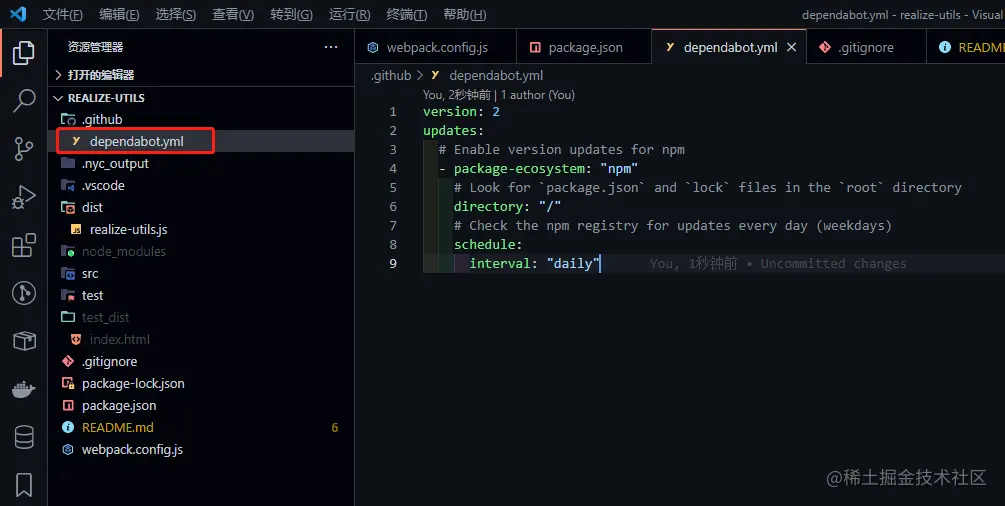The image size is (1005, 506).
Task: Open the Docker view icon
Action: (24, 389)
